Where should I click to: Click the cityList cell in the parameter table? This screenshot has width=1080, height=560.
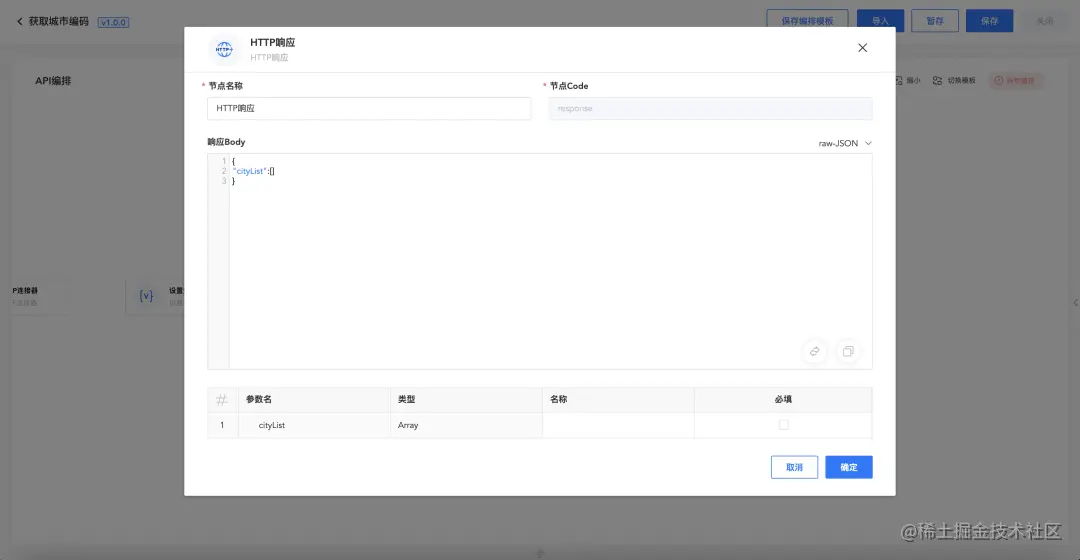[x=315, y=425]
